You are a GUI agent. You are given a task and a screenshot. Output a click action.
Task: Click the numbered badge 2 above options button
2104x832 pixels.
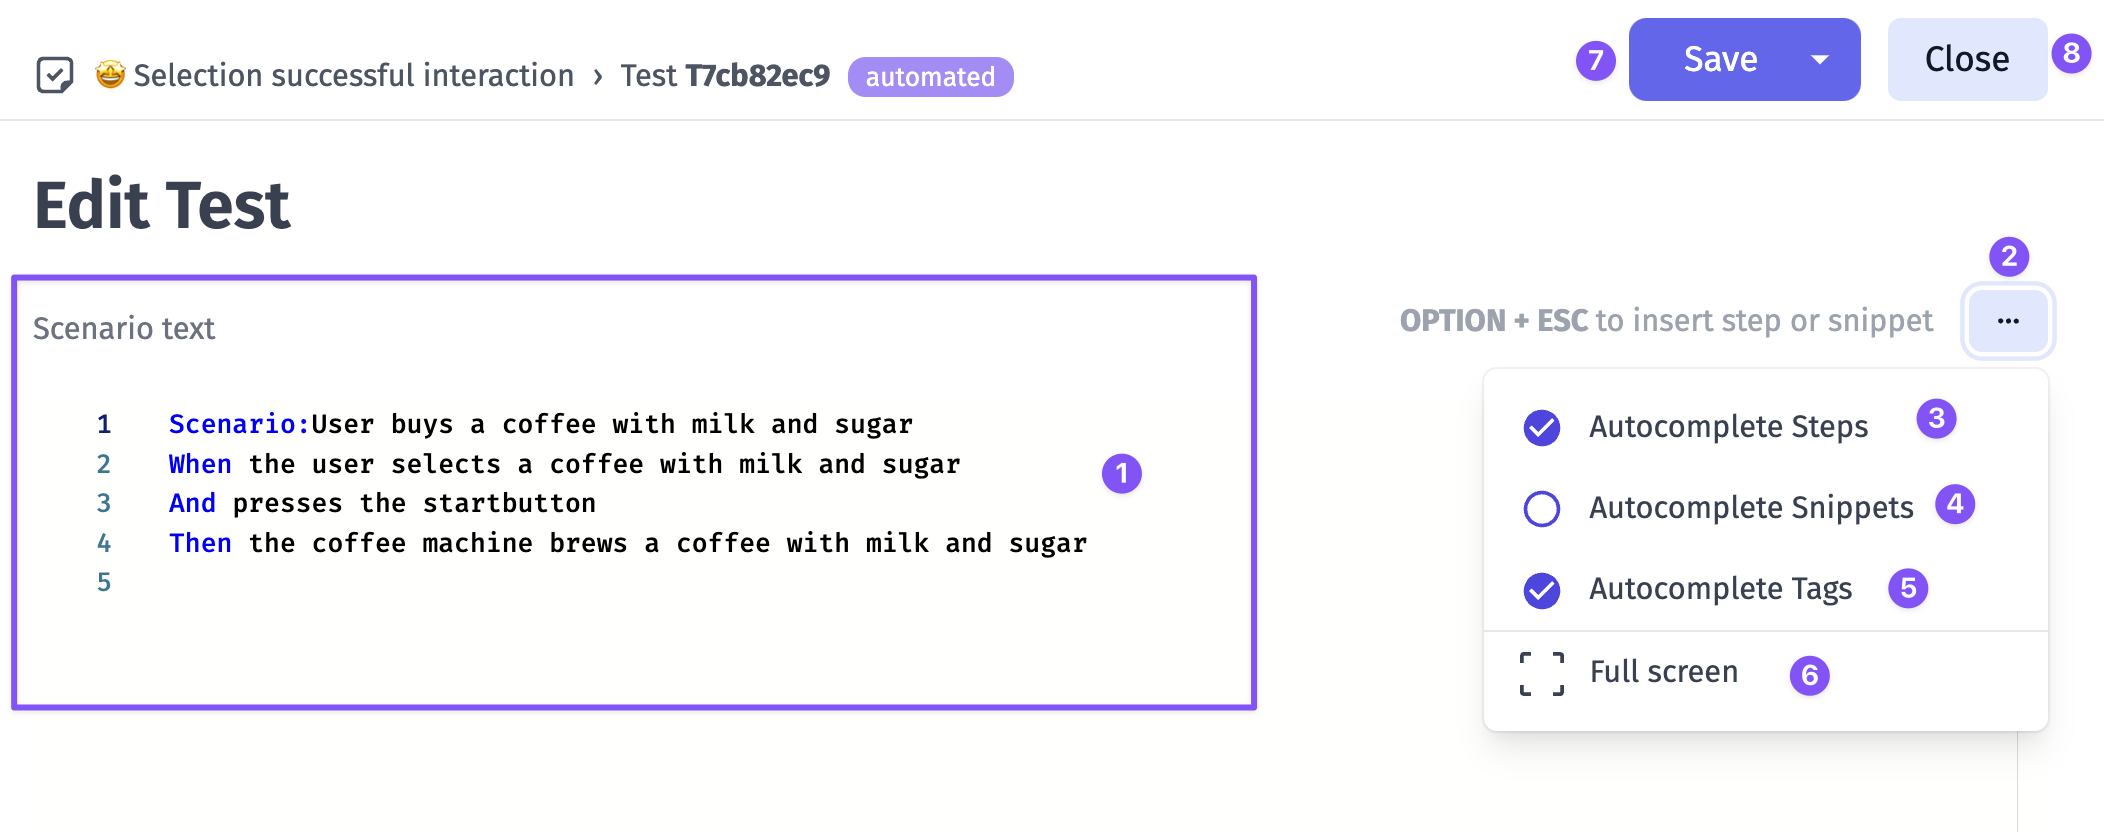click(2009, 257)
